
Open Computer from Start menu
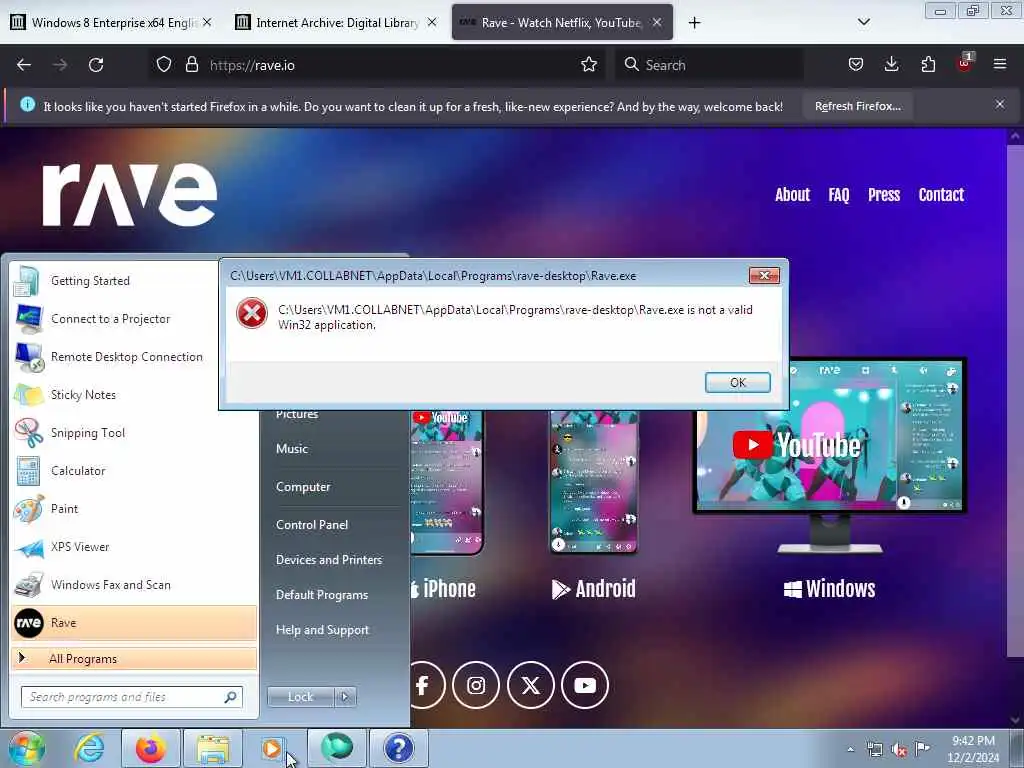(303, 487)
